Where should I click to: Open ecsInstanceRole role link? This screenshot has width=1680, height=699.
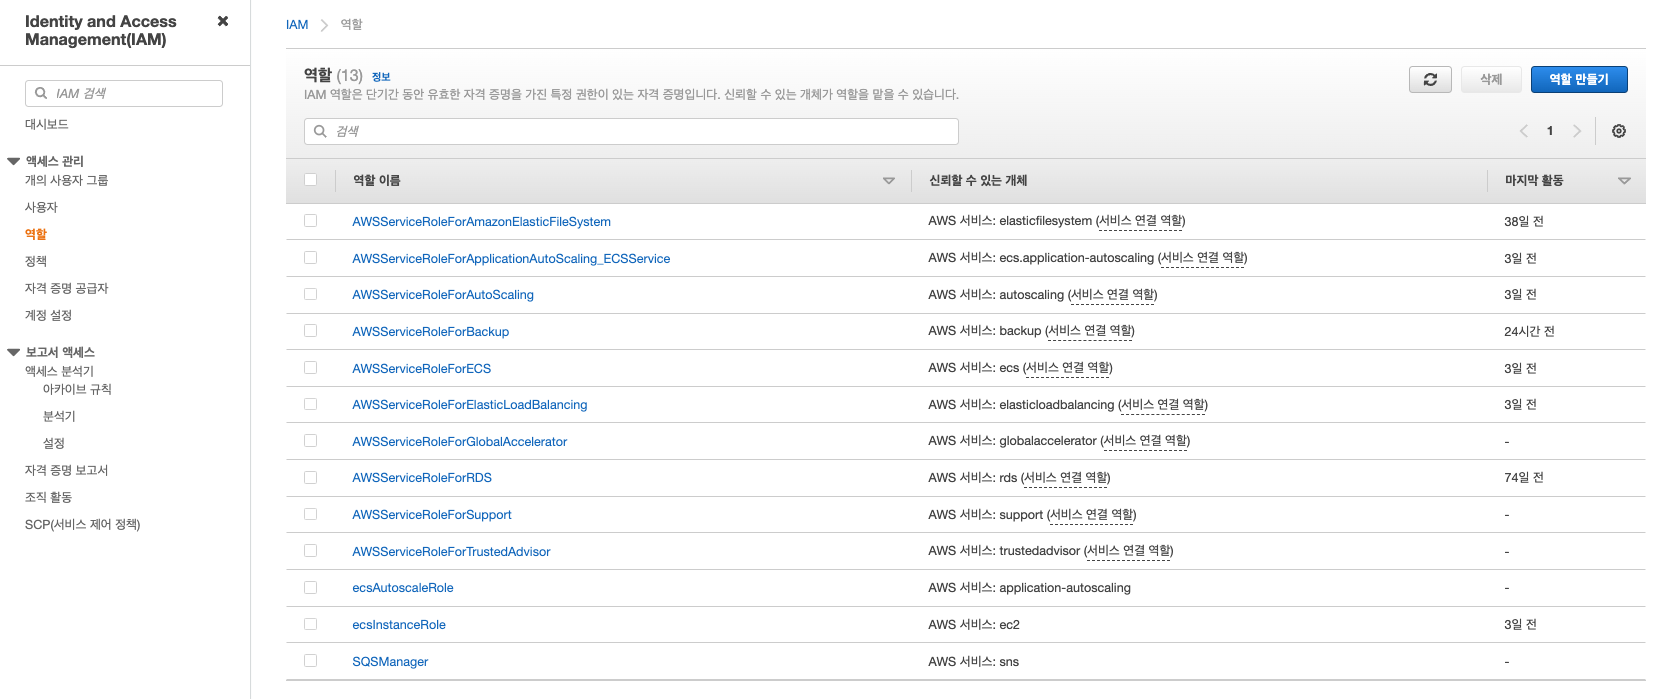(x=399, y=625)
